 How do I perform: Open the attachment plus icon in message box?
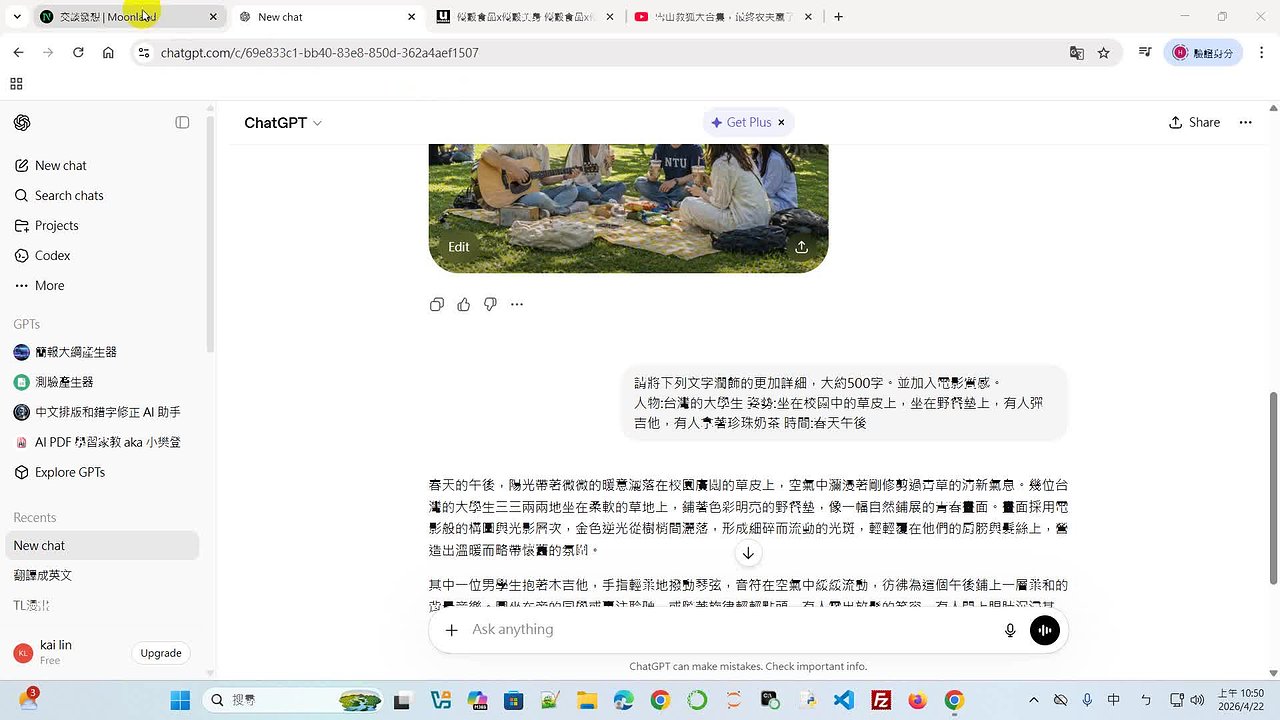[451, 630]
